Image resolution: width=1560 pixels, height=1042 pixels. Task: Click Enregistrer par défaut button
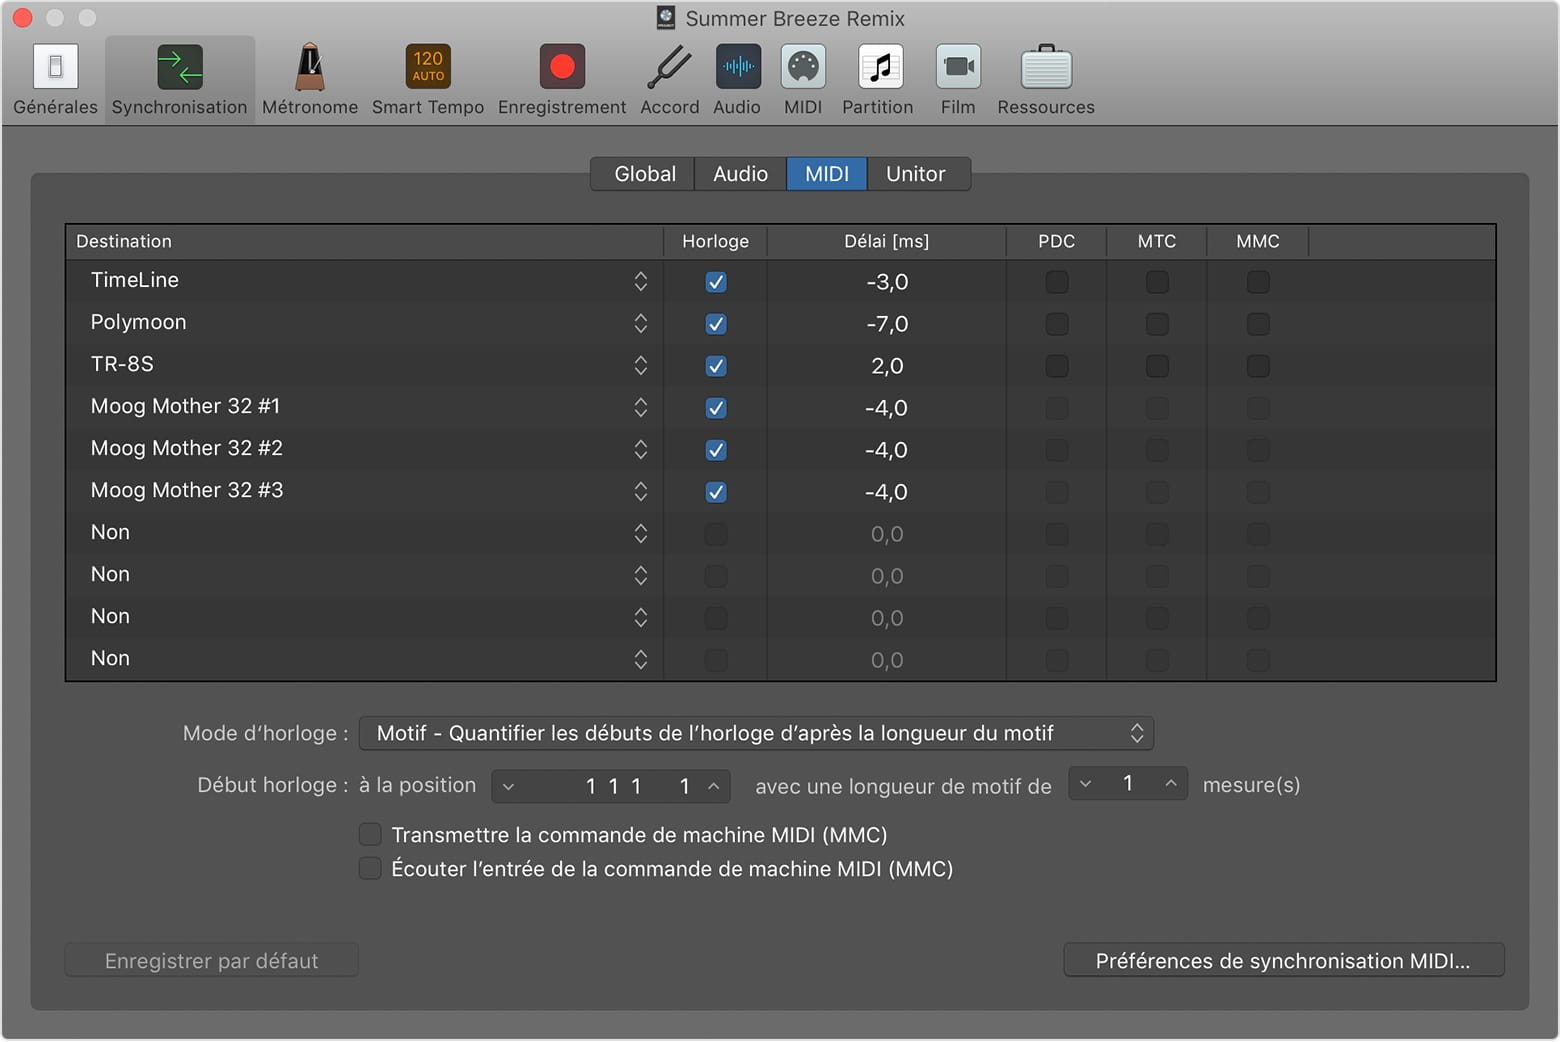(212, 960)
